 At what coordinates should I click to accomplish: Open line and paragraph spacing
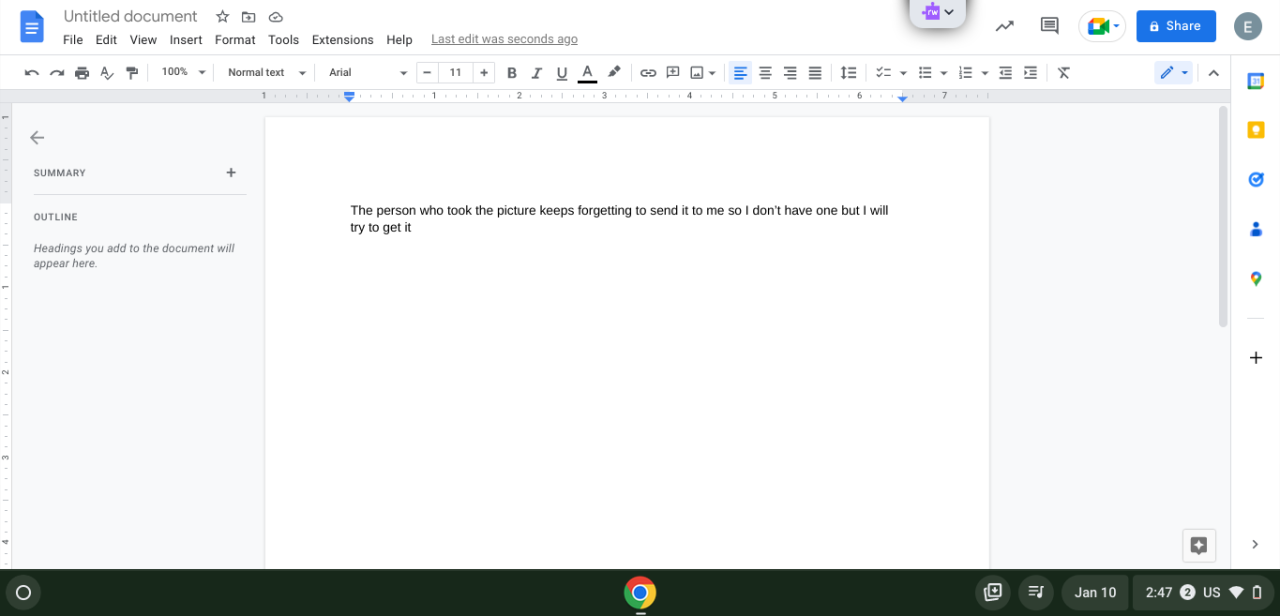849,73
